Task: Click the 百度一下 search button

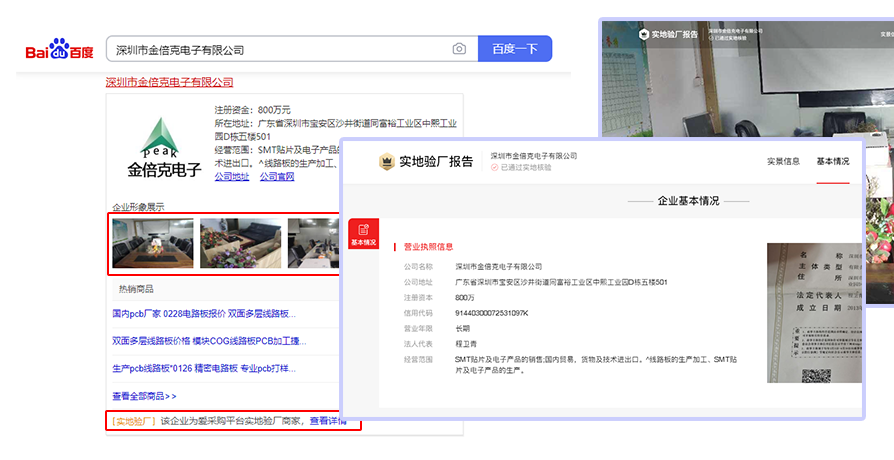Action: click(515, 49)
